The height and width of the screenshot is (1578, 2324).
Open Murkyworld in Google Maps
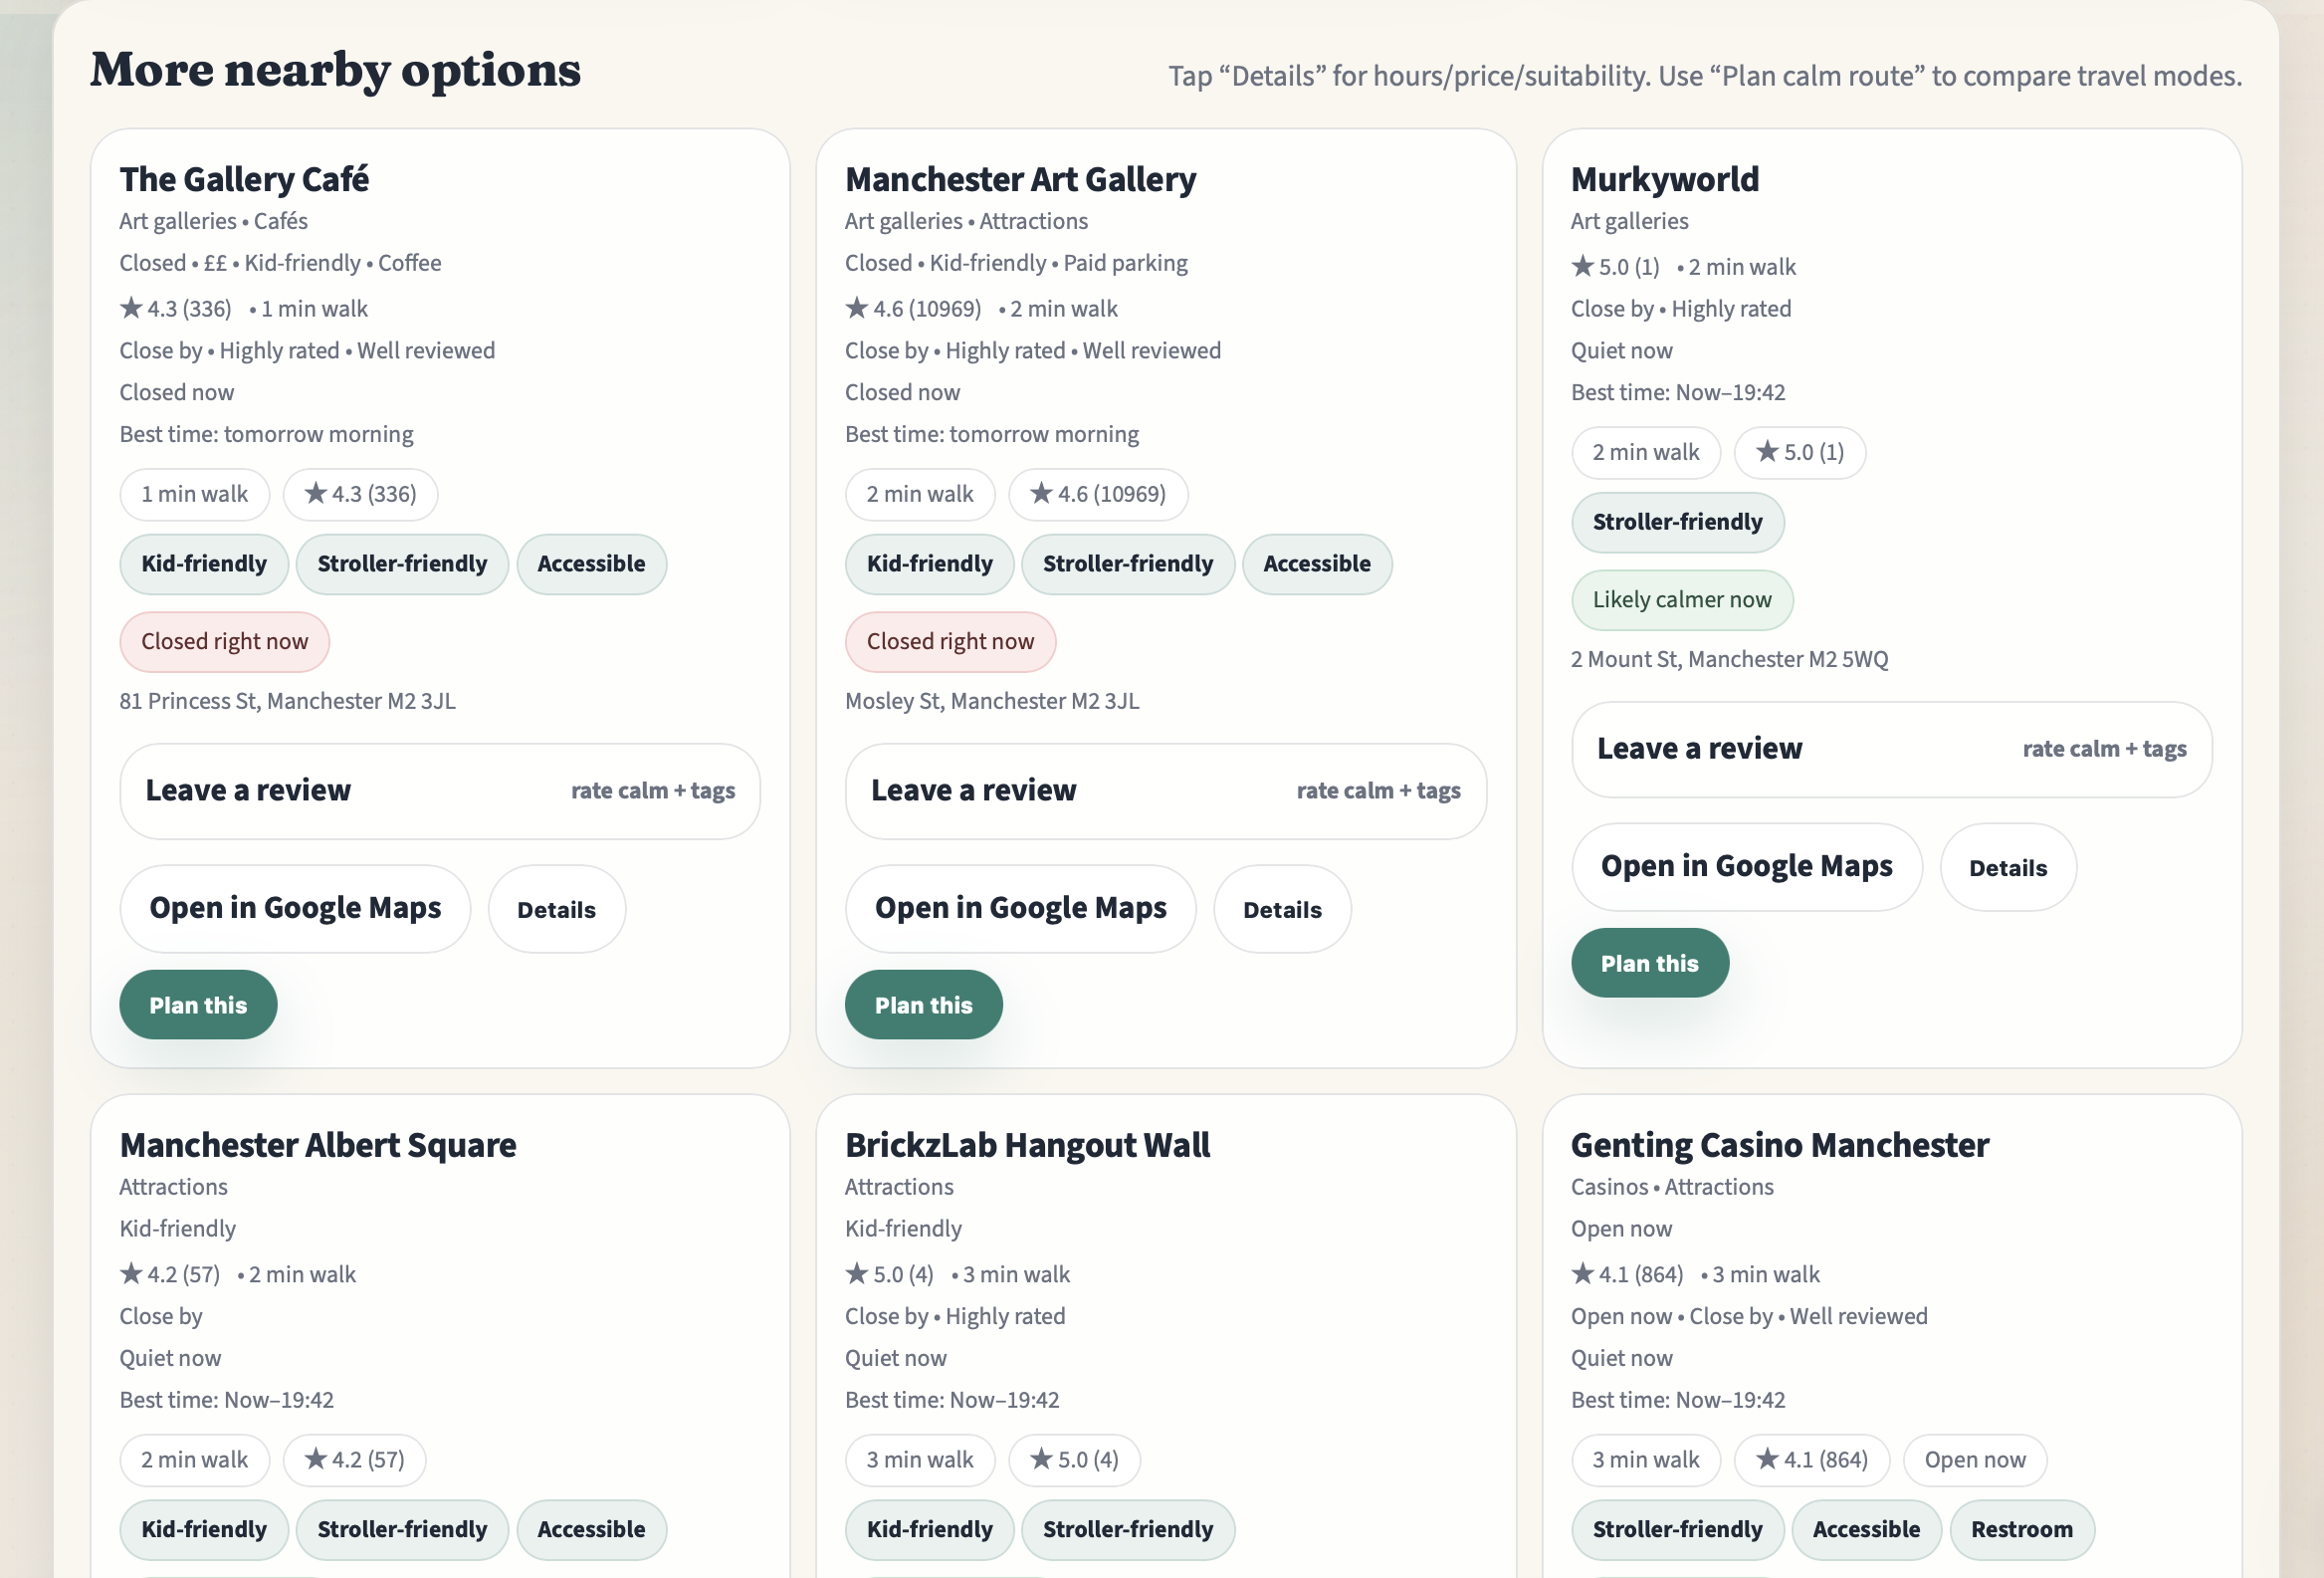tap(1746, 866)
